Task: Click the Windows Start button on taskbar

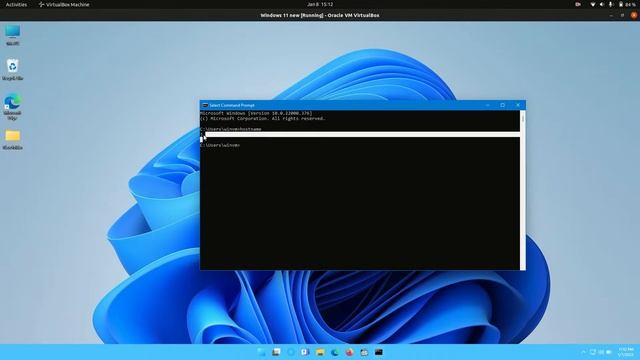Action: [261, 352]
